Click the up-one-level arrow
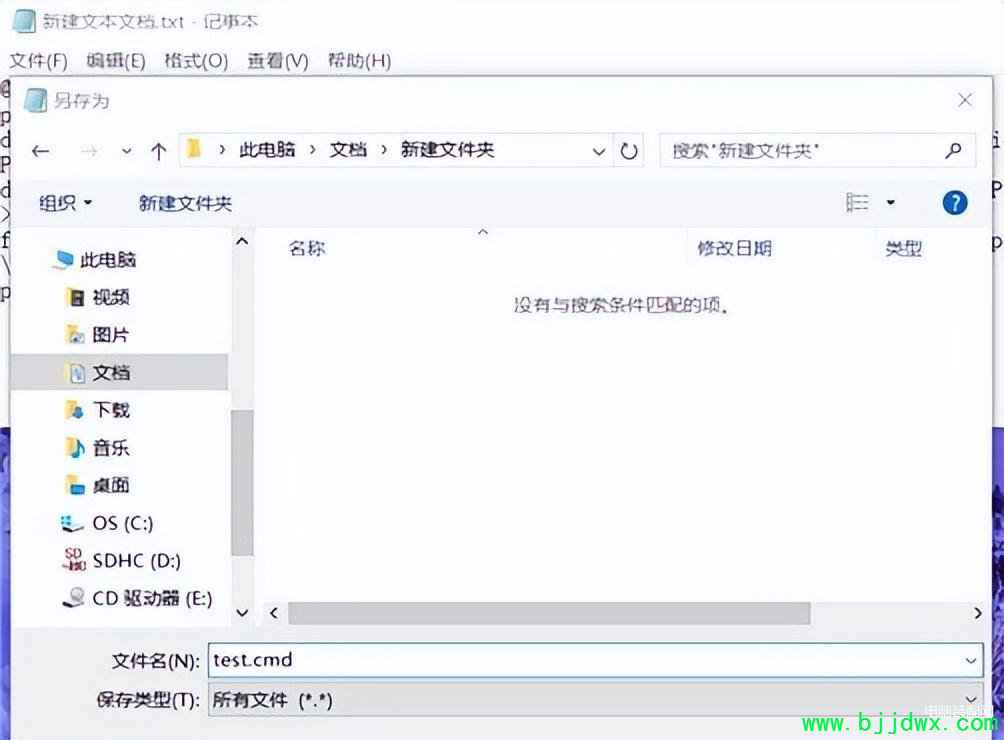Screen dimensions: 1004x740 [158, 150]
